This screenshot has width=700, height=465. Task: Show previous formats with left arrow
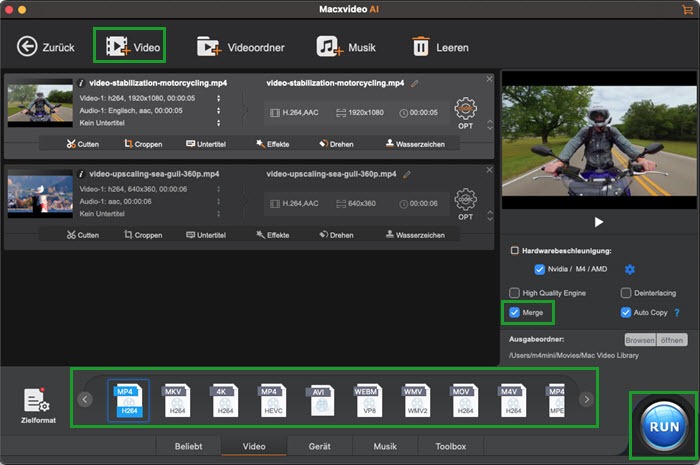[x=85, y=399]
